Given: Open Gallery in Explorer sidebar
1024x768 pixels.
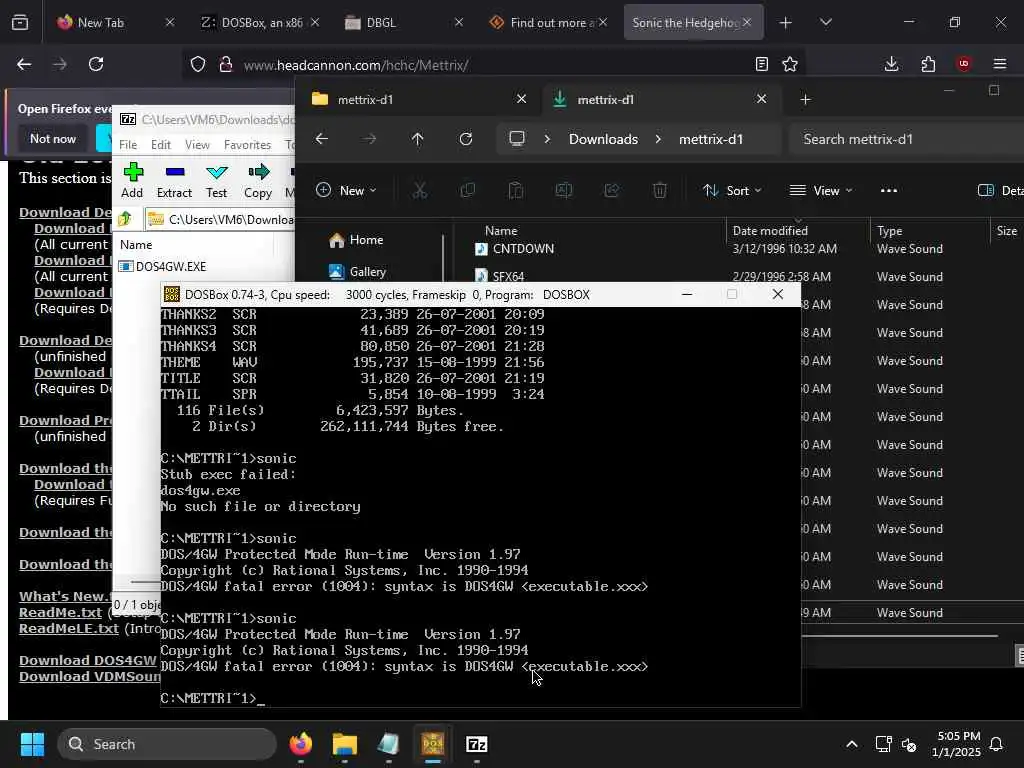Looking at the screenshot, I should 358,272.
